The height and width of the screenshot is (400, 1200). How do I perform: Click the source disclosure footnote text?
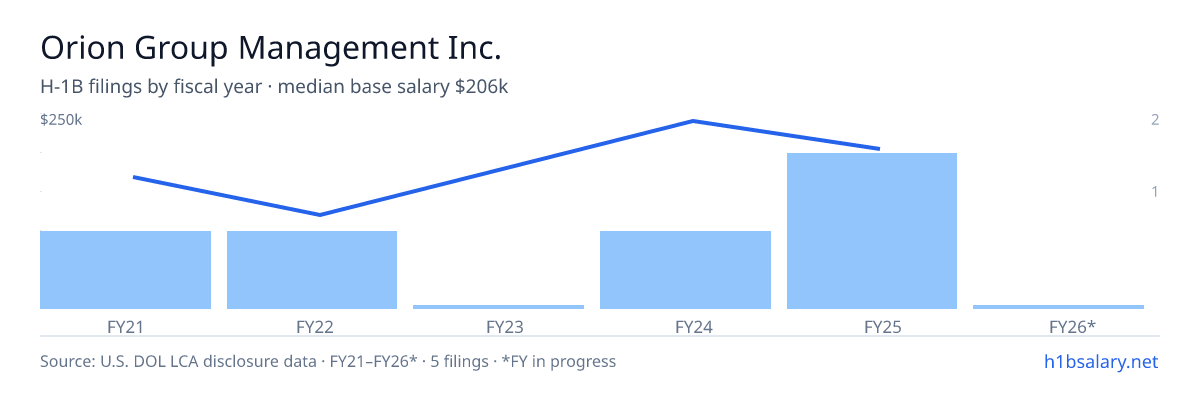tap(328, 361)
